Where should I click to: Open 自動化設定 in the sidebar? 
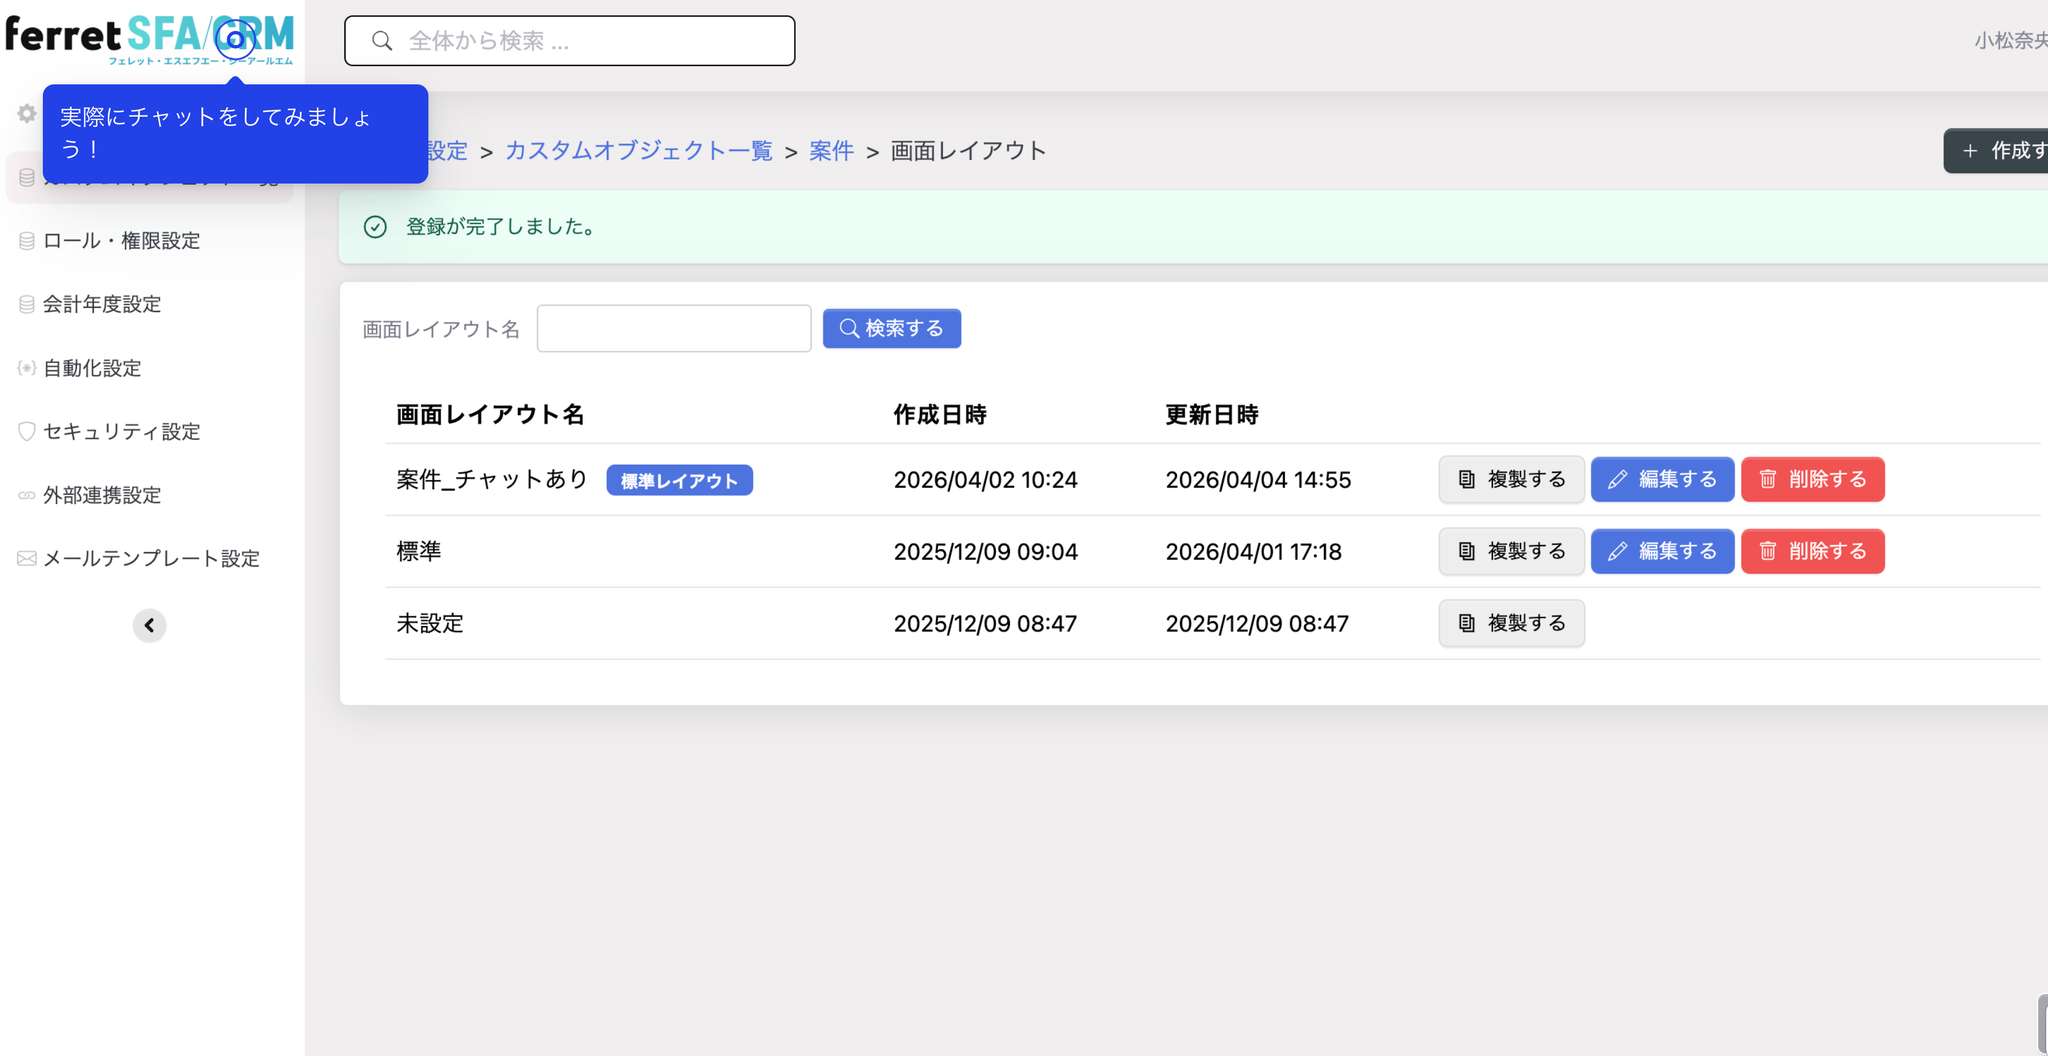[92, 368]
